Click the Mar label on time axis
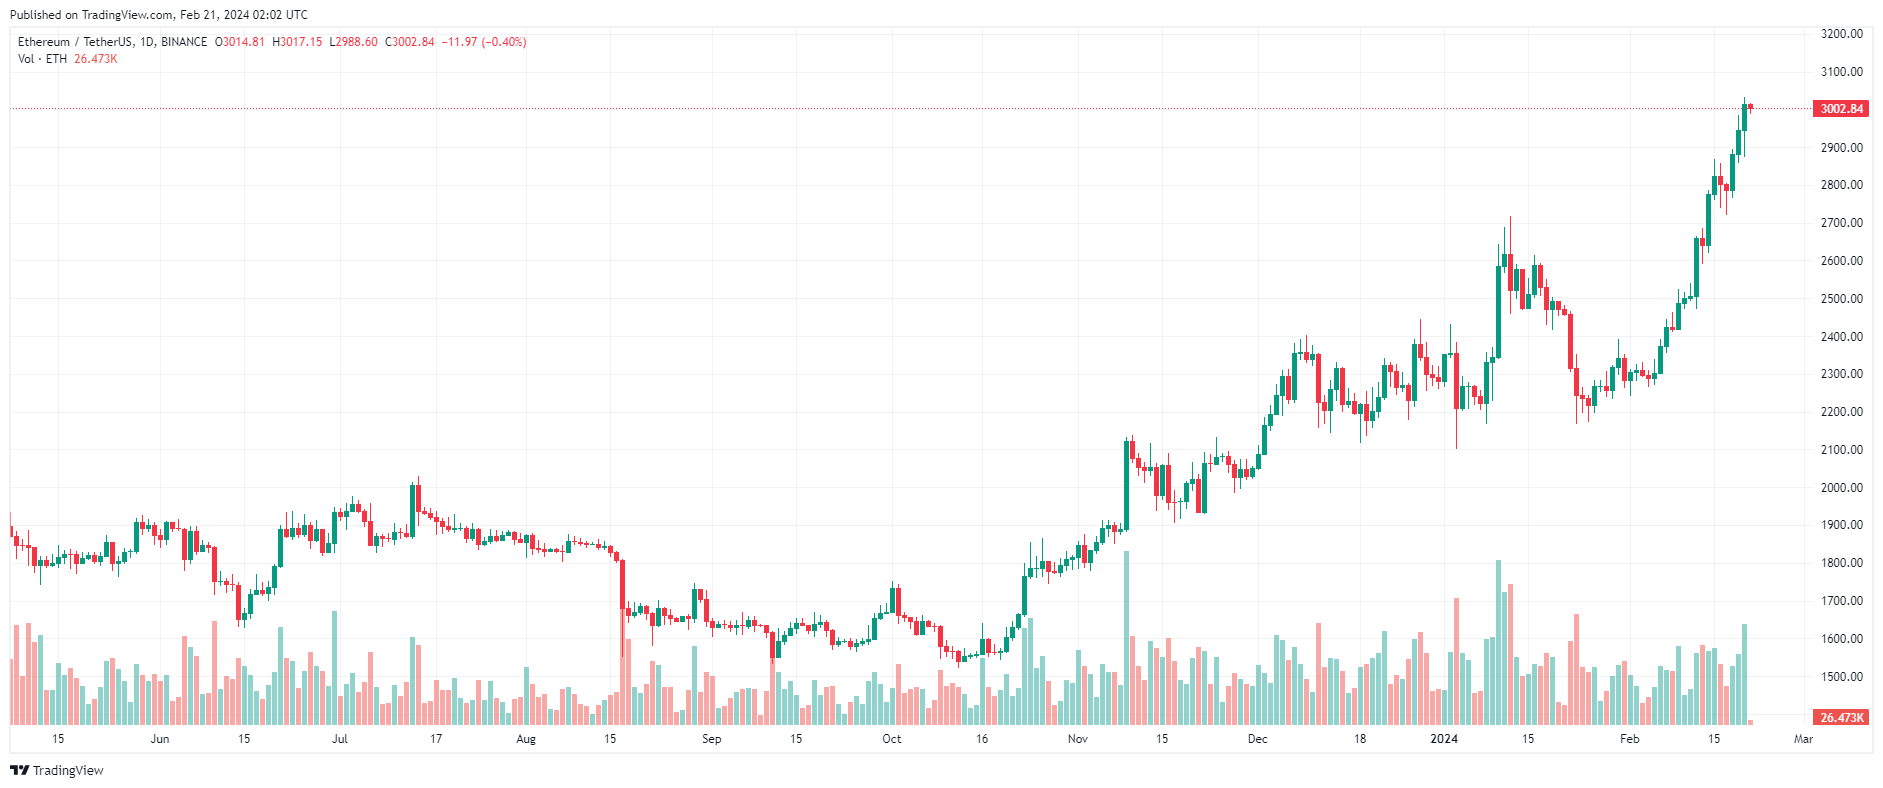This screenshot has height=788, width=1883. tap(1803, 739)
